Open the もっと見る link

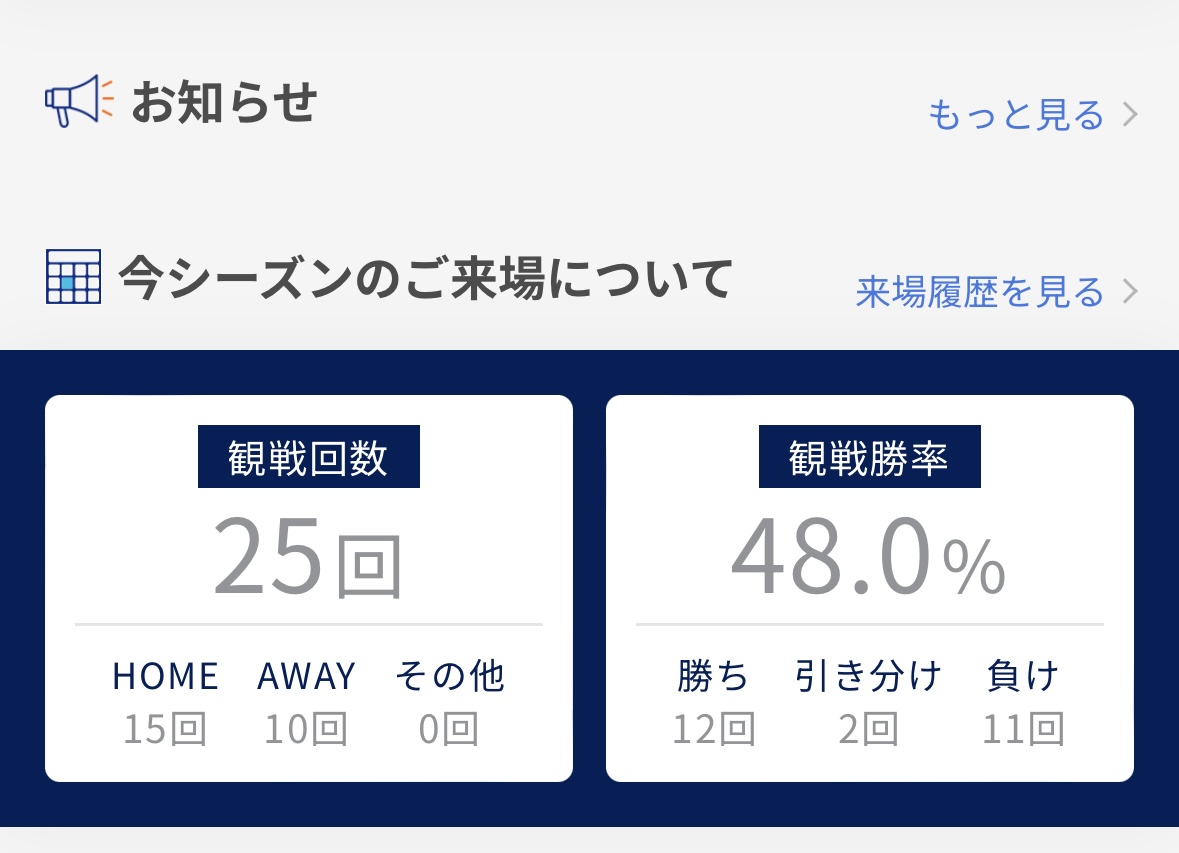(1015, 115)
